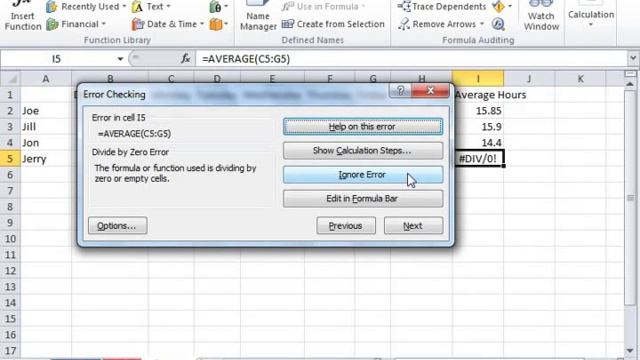Select column J header
Screen dimensions: 640x360
[x=529, y=79]
